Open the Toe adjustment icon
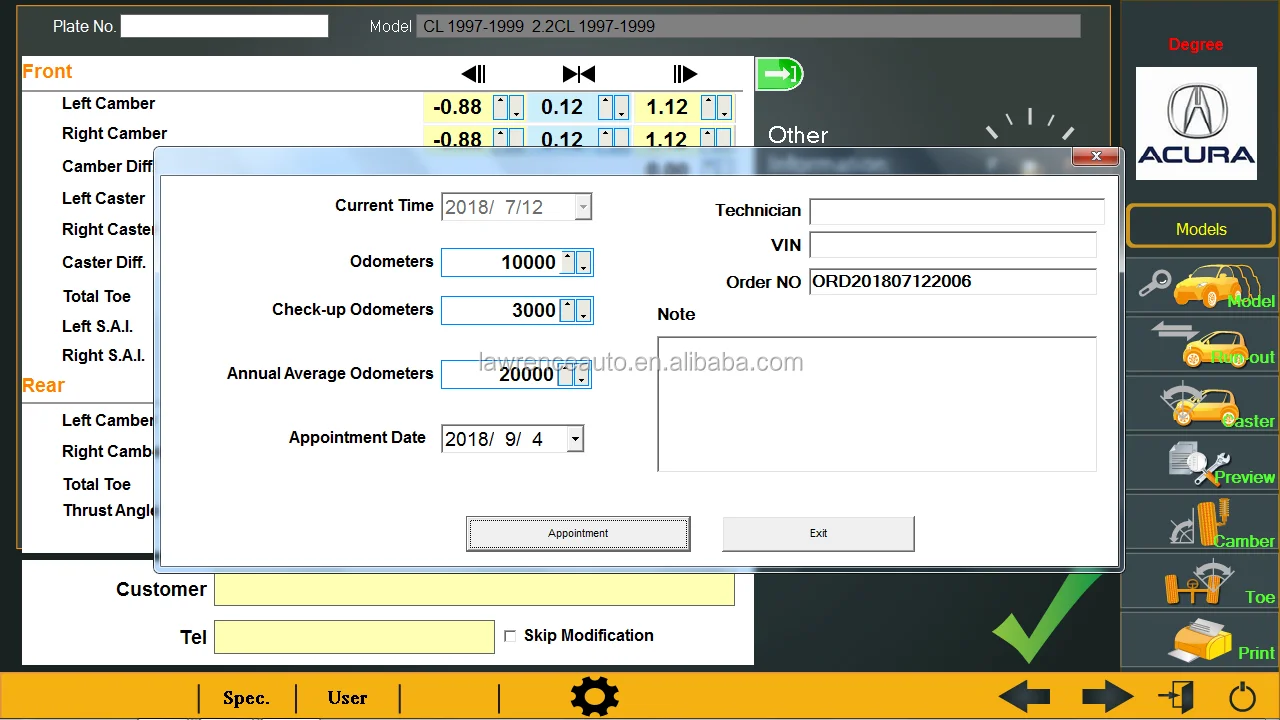The width and height of the screenshot is (1280, 720). (x=1201, y=585)
